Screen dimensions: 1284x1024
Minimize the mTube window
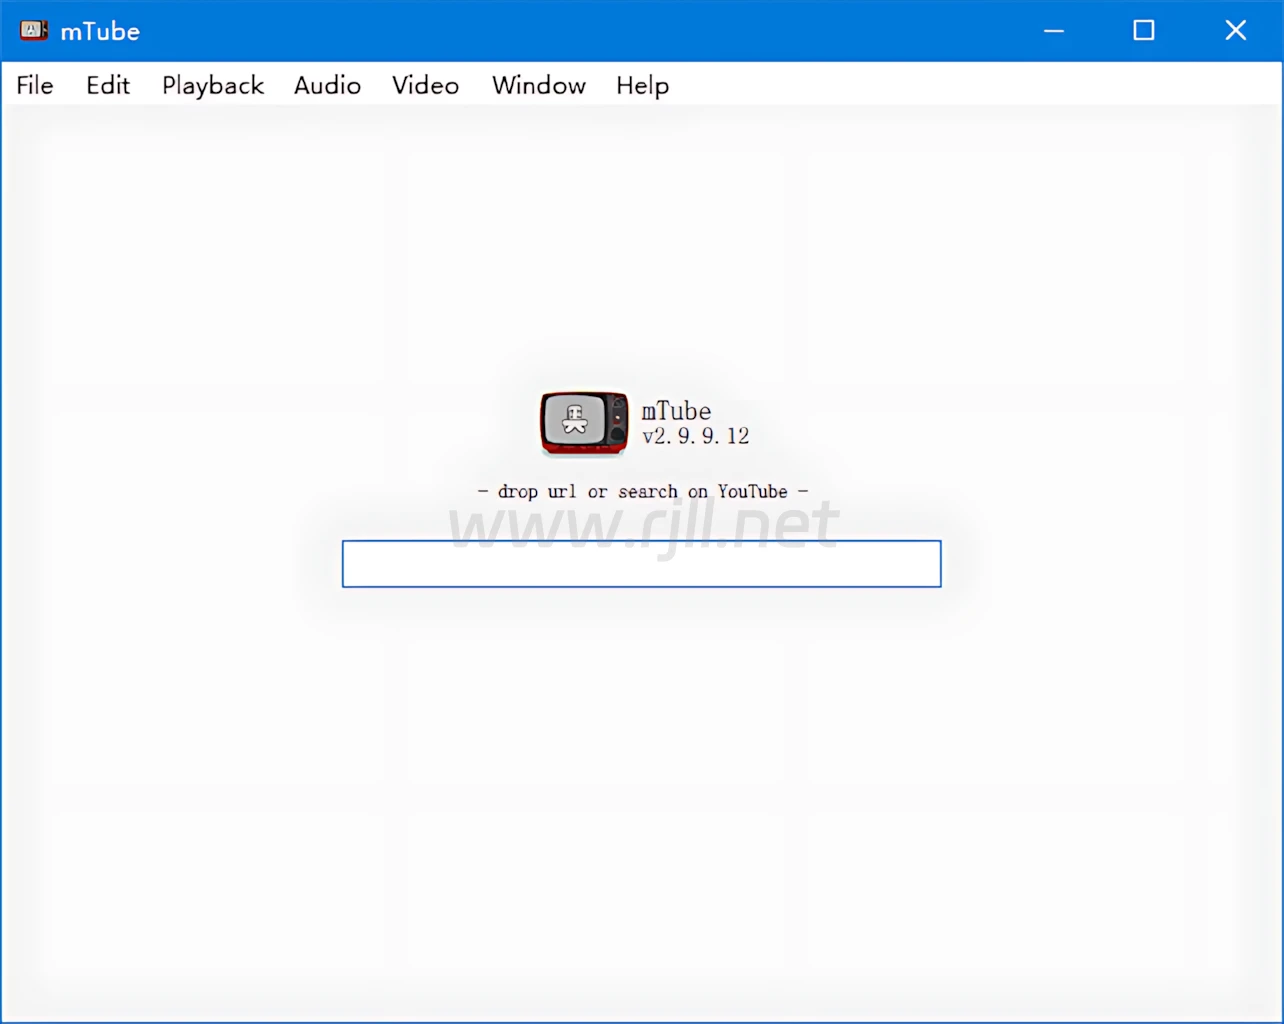click(x=1053, y=31)
